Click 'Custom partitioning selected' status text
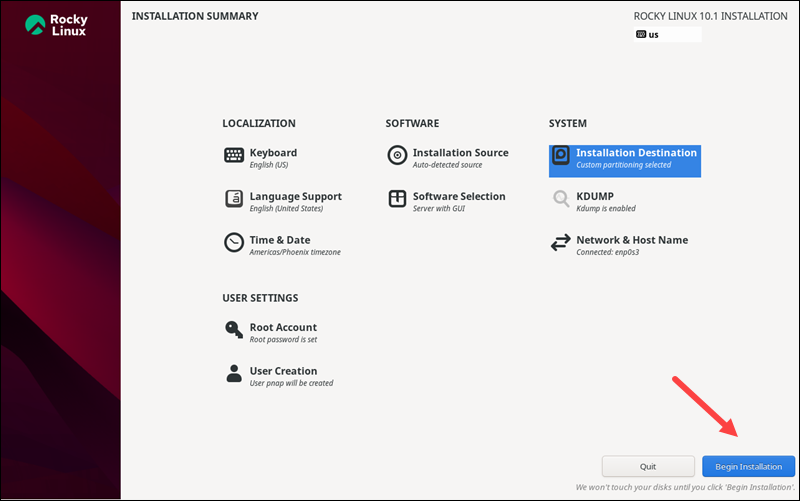The image size is (800, 501). click(623, 165)
